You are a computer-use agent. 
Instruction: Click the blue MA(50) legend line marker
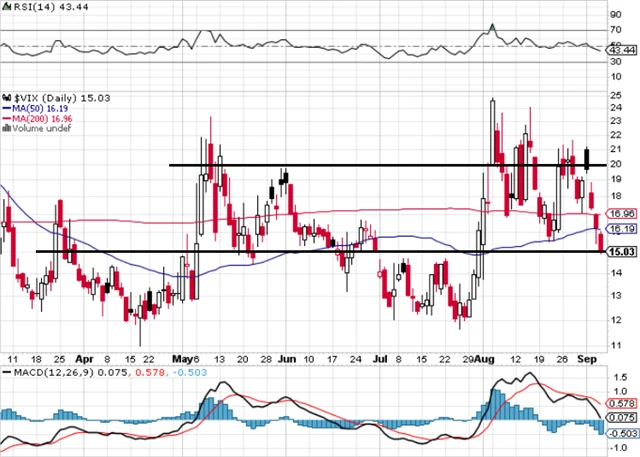click(5, 107)
